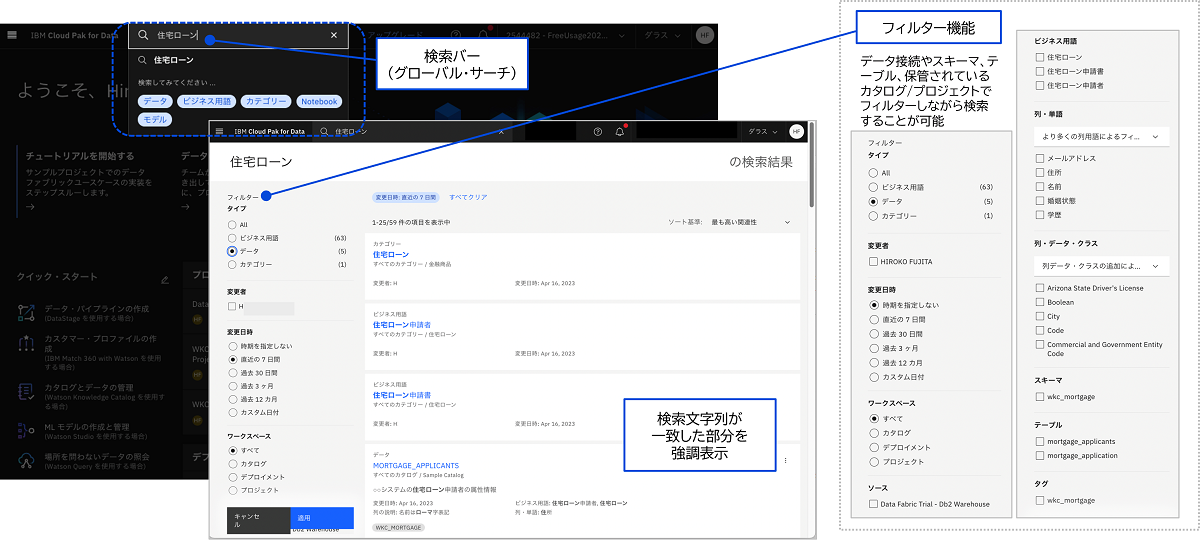This screenshot has width=1200, height=540.
Task: Tick the Commercial and Government Entity Code checkbox
Action: coord(1041,345)
